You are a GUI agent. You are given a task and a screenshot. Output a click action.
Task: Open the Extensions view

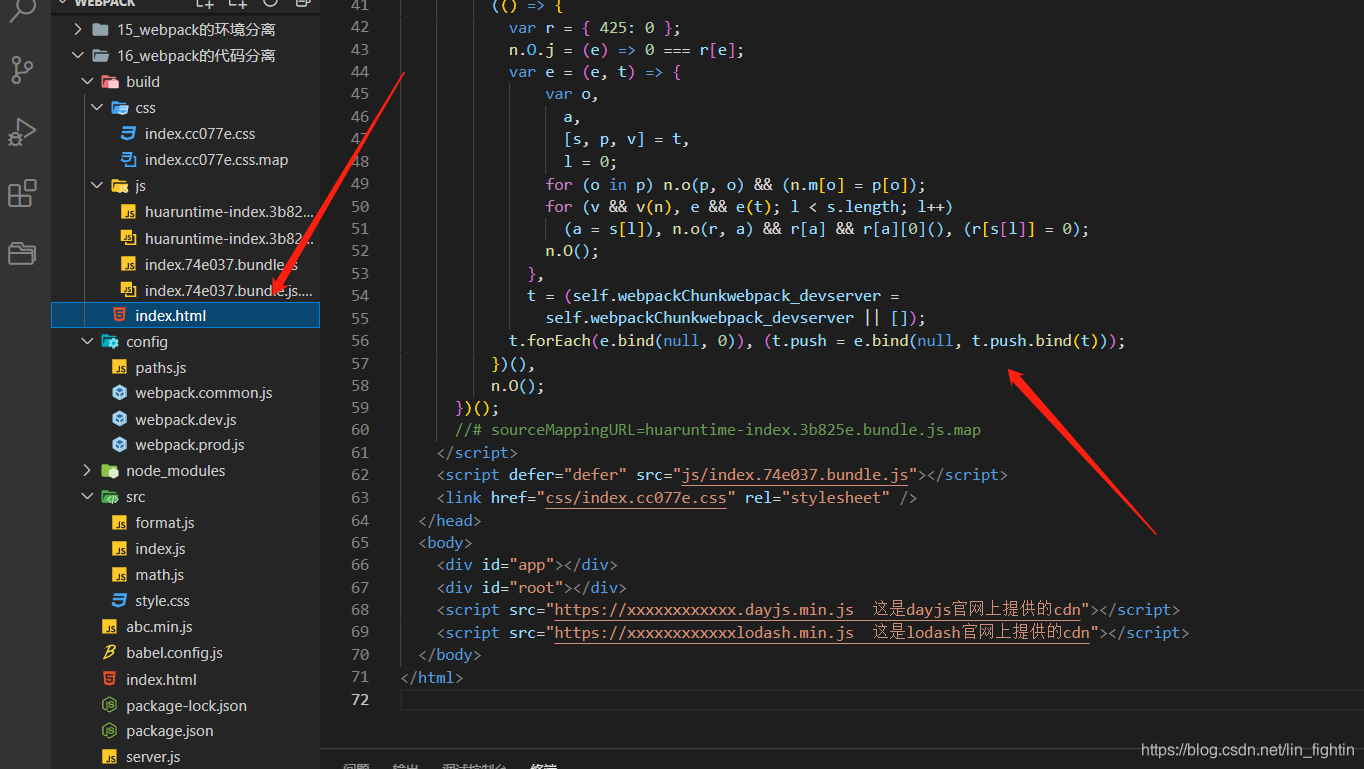pyautogui.click(x=22, y=193)
